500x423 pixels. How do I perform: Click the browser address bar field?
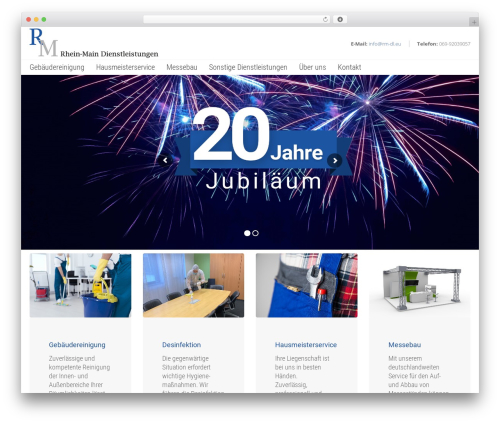point(237,19)
